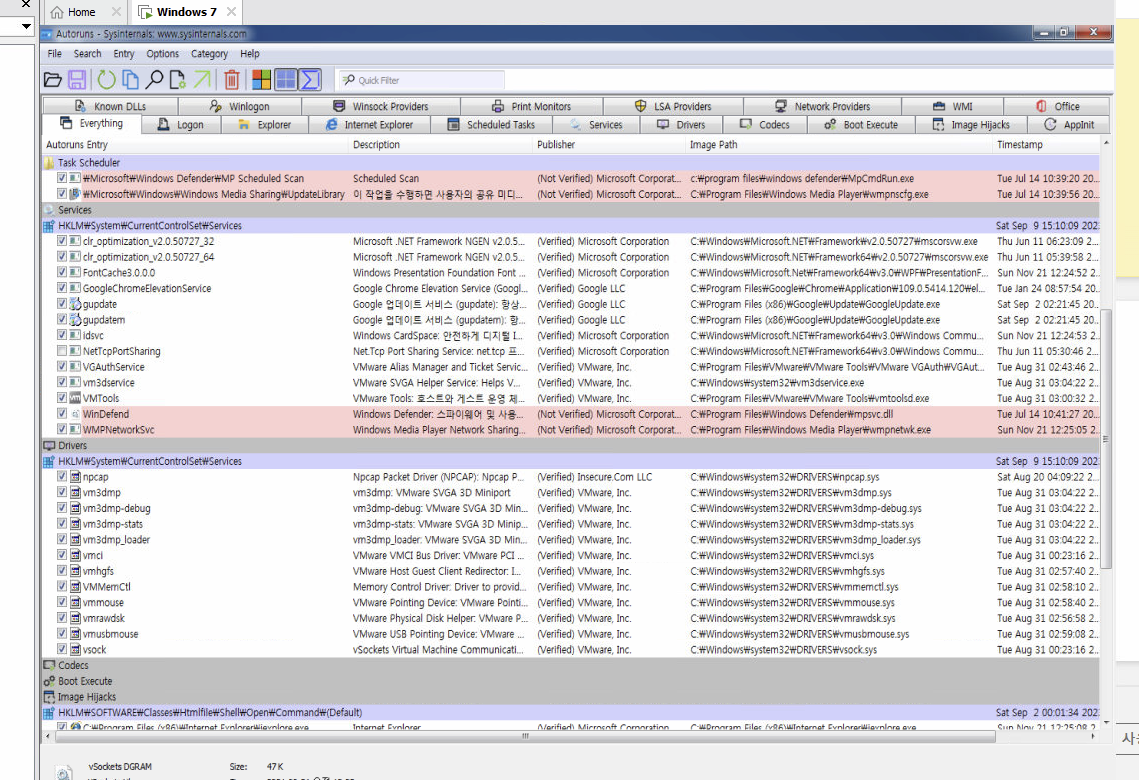Toggle the Hide Windows Entries blue grid icon

tap(285, 80)
